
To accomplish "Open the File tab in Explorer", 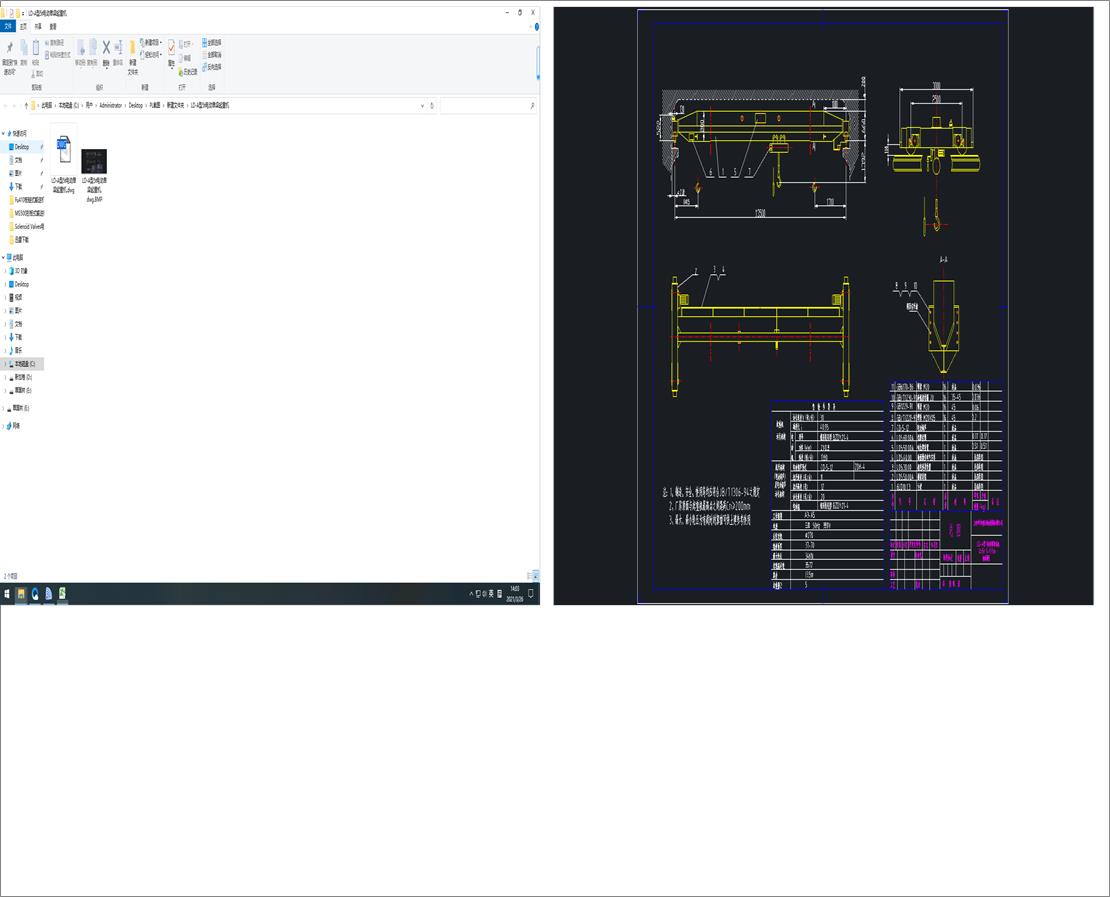I will (8, 26).
